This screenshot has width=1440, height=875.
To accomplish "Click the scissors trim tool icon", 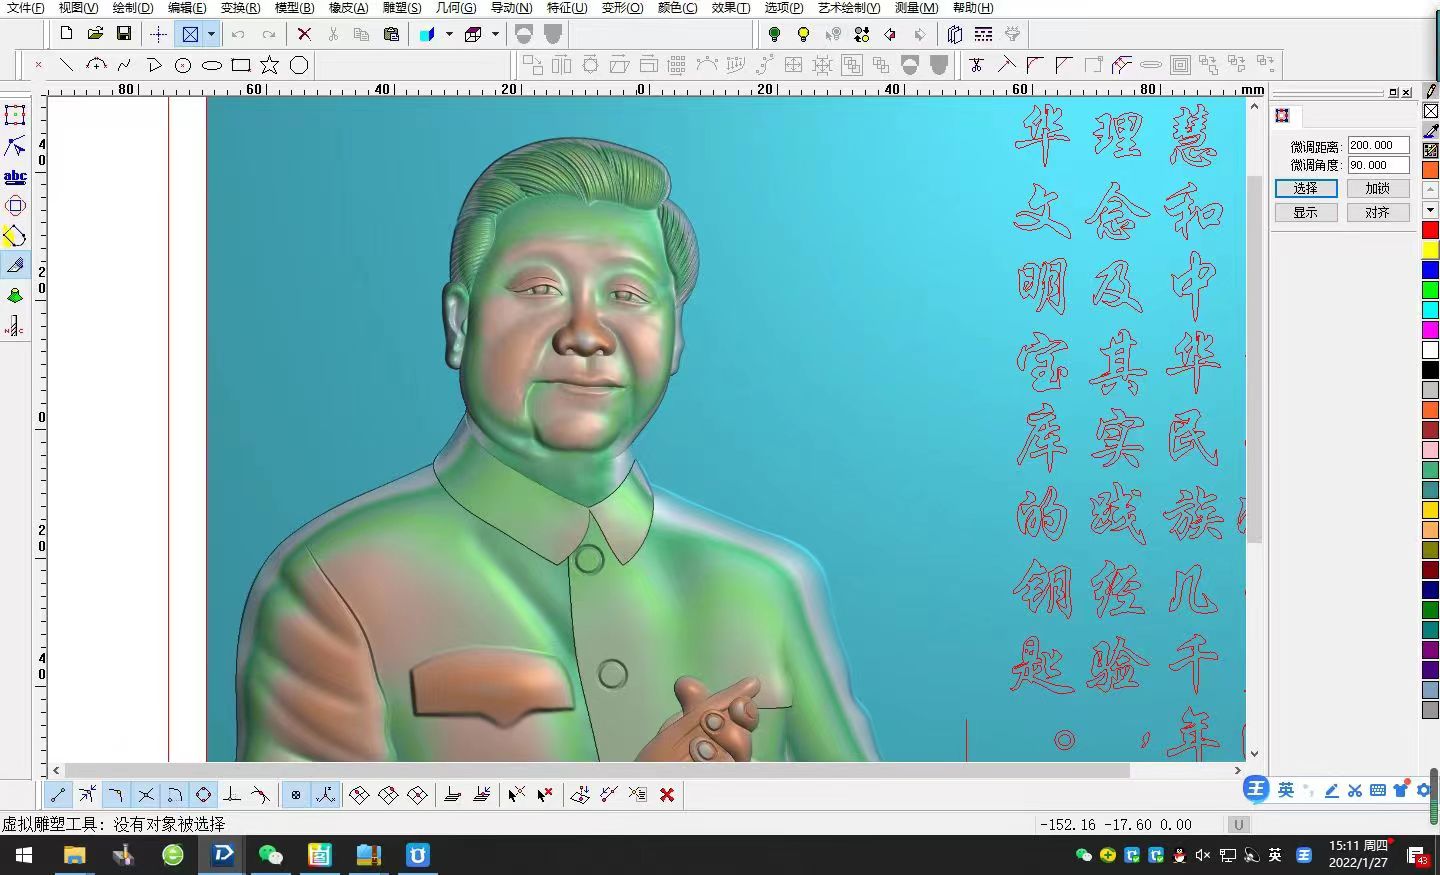I will (977, 65).
